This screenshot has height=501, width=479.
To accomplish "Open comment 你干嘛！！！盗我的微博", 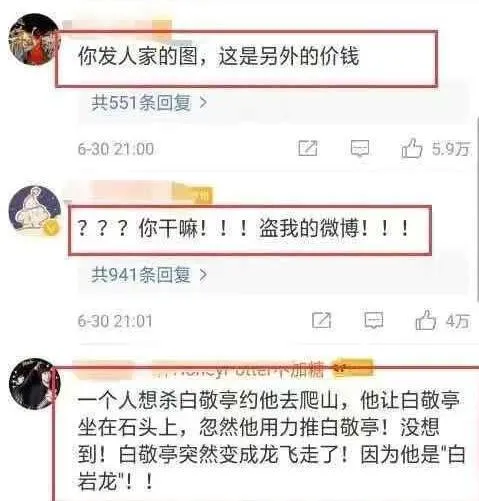I will click(x=243, y=229).
